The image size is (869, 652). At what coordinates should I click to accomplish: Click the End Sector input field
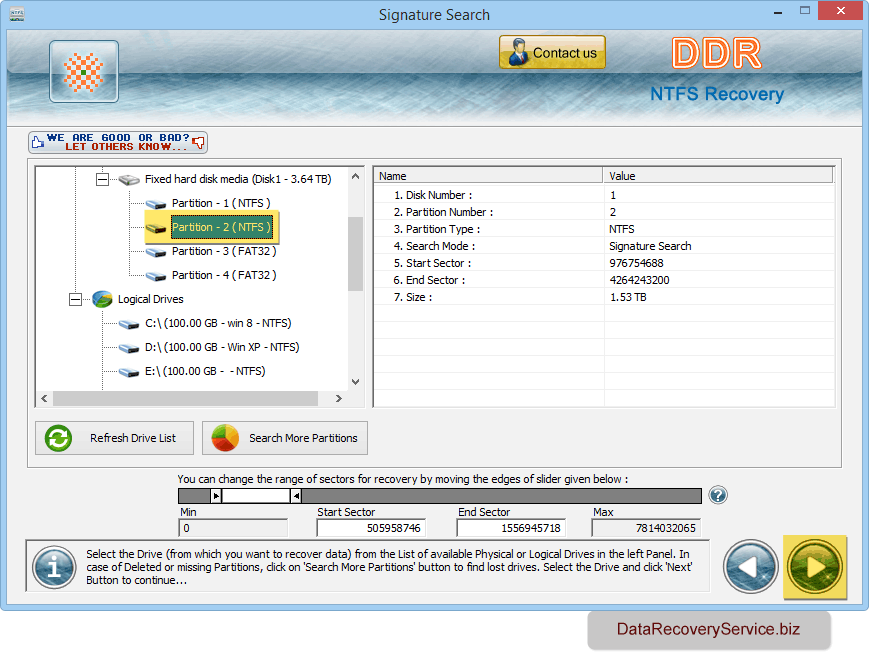(511, 528)
